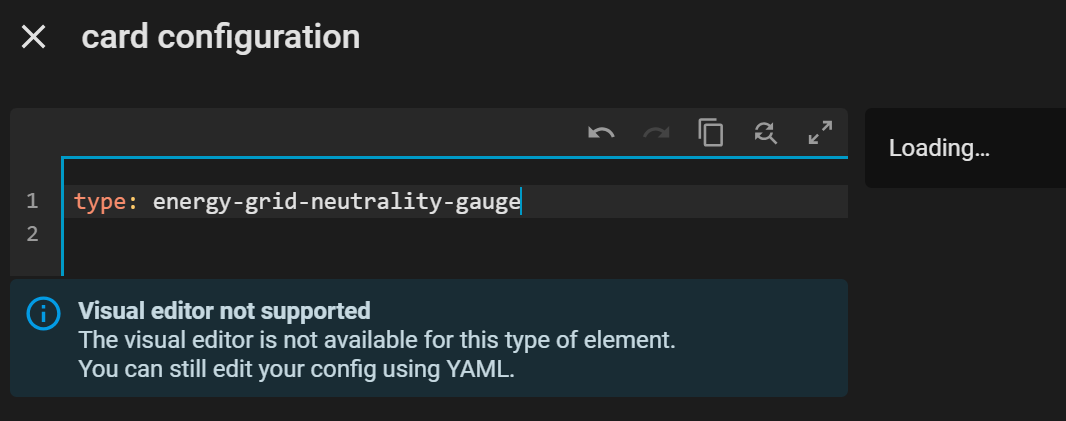The width and height of the screenshot is (1066, 421).
Task: Copy the YAML code to clipboard
Action: [711, 132]
